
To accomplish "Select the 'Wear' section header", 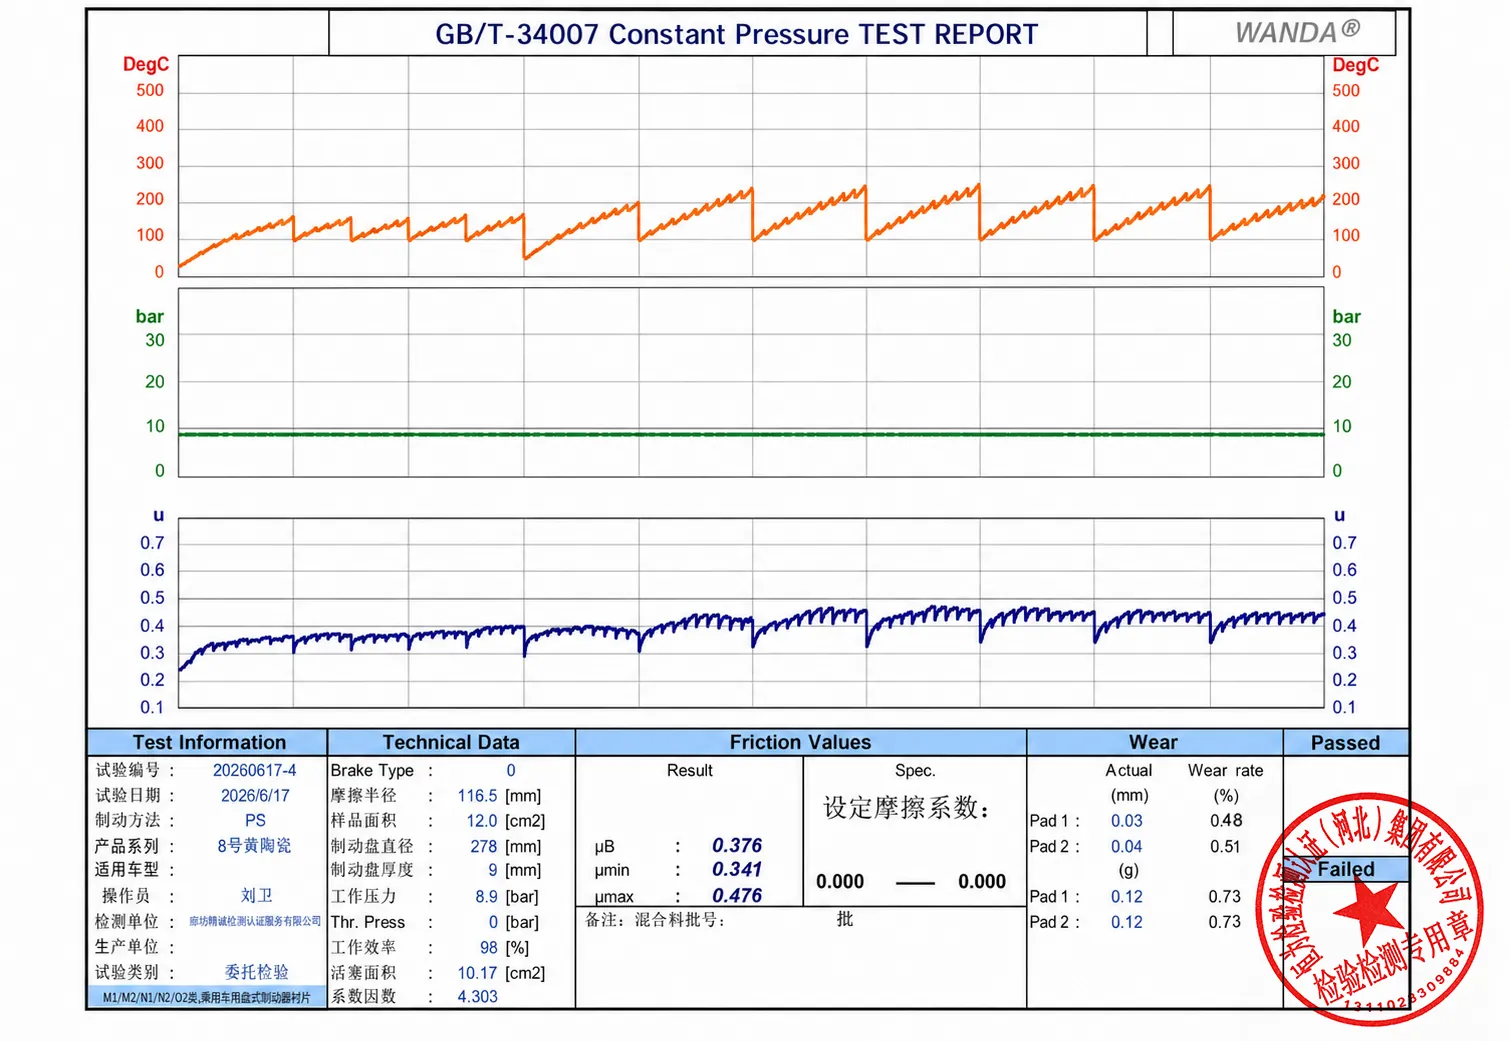I will [1153, 742].
